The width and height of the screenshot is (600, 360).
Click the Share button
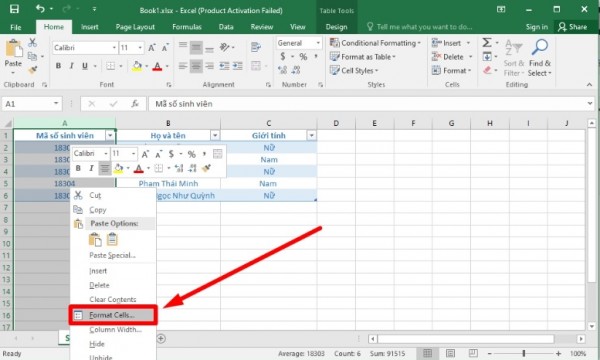573,27
